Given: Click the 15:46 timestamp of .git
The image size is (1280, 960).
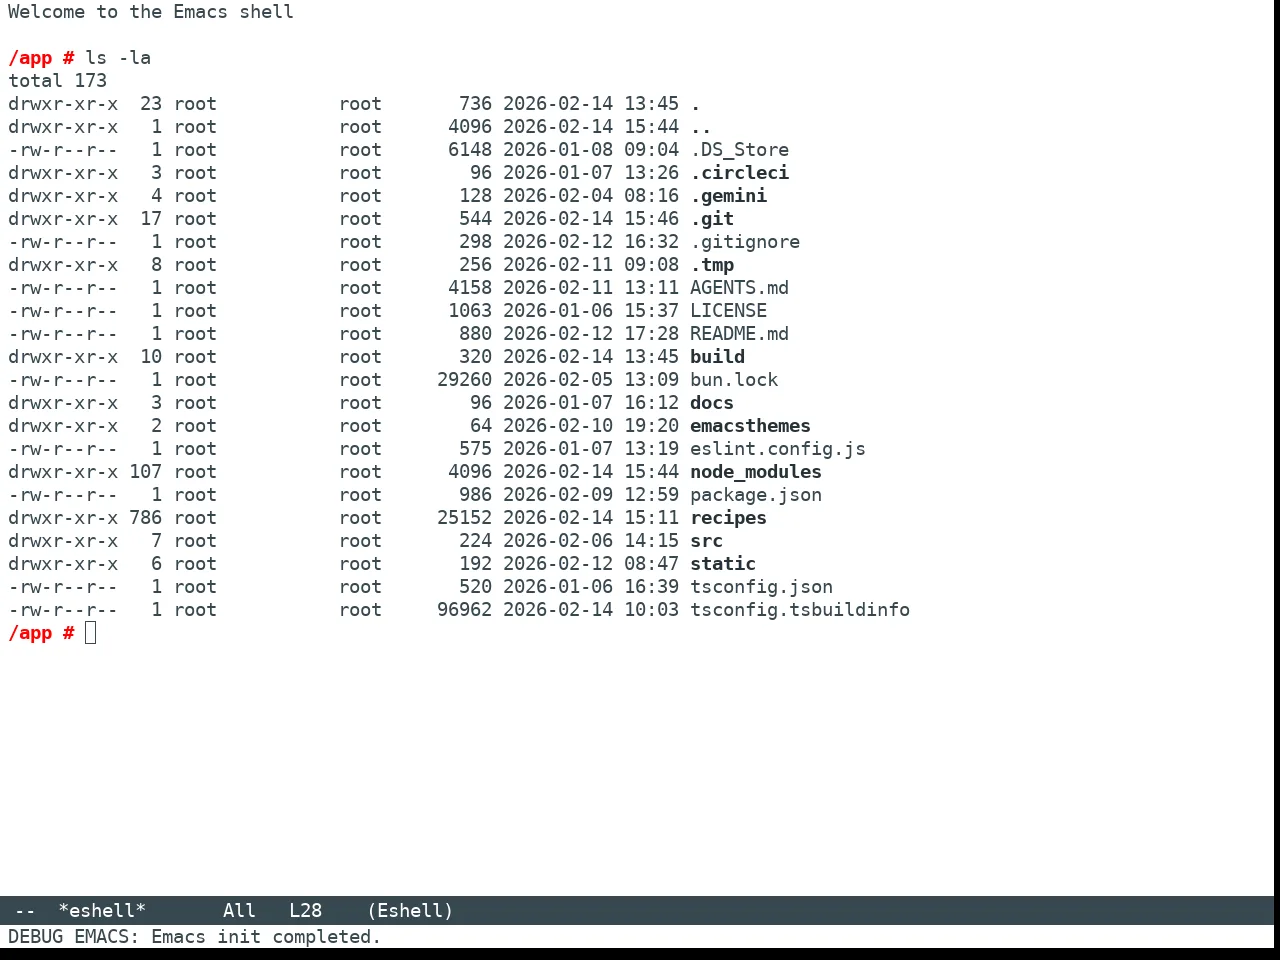Looking at the screenshot, I should pos(651,219).
